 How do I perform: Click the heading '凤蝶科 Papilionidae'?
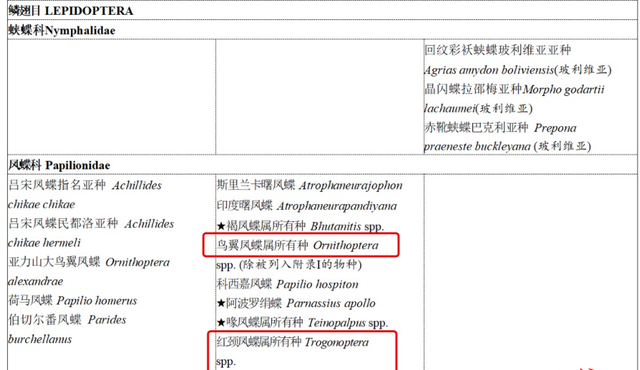[59, 165]
